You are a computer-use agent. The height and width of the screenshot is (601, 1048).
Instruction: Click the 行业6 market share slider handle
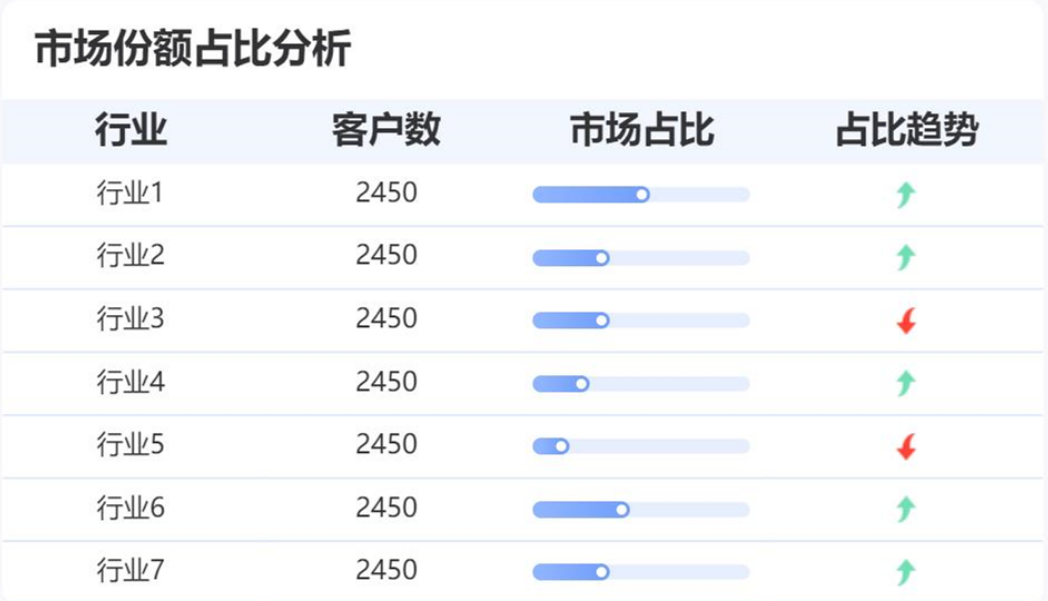[x=622, y=510]
